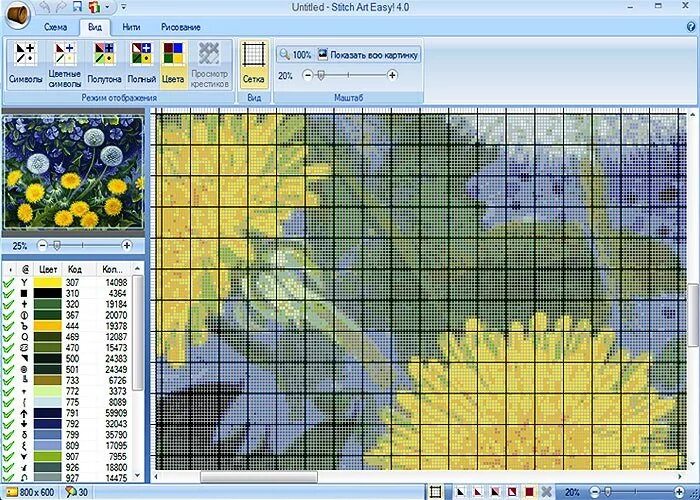The height and width of the screenshot is (500, 700).
Task: Click ribbon zoom minus button
Action: pyautogui.click(x=307, y=75)
